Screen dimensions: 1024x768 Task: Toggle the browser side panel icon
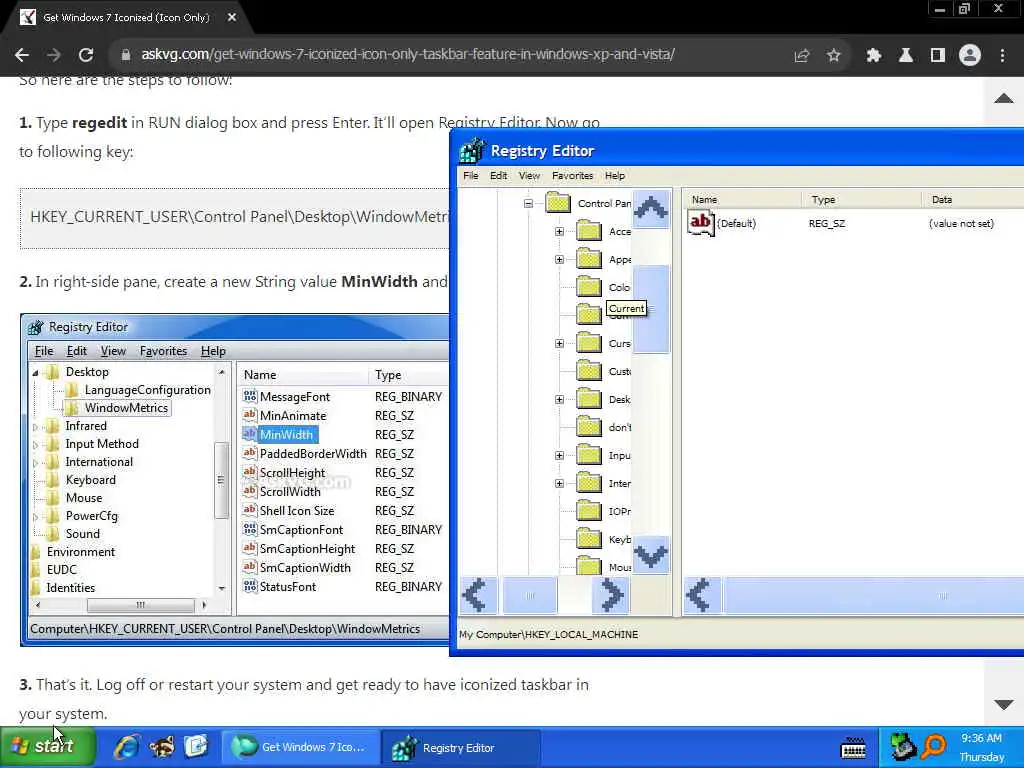click(938, 56)
